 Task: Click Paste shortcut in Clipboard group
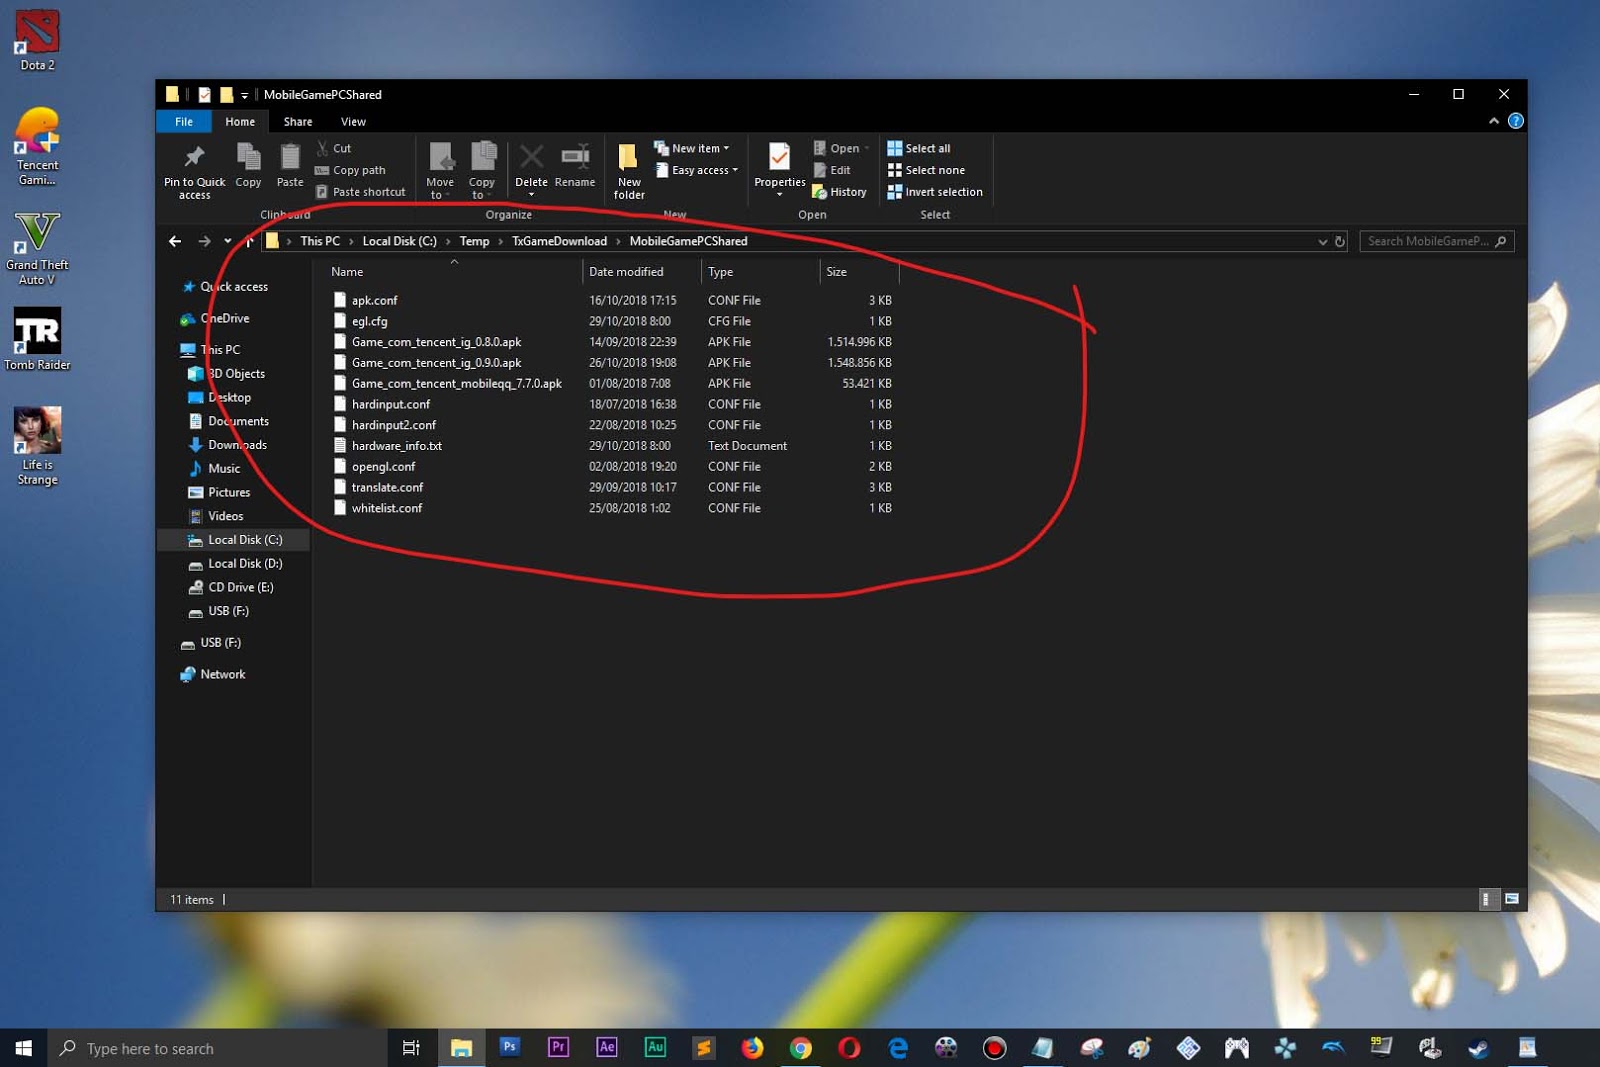(361, 192)
